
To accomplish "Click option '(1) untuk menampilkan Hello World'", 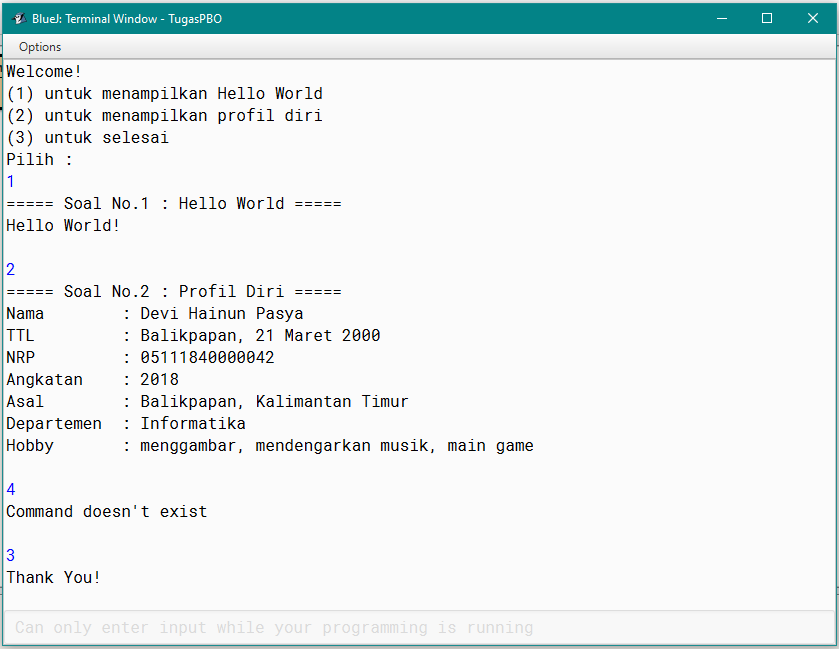I will pyautogui.click(x=163, y=93).
